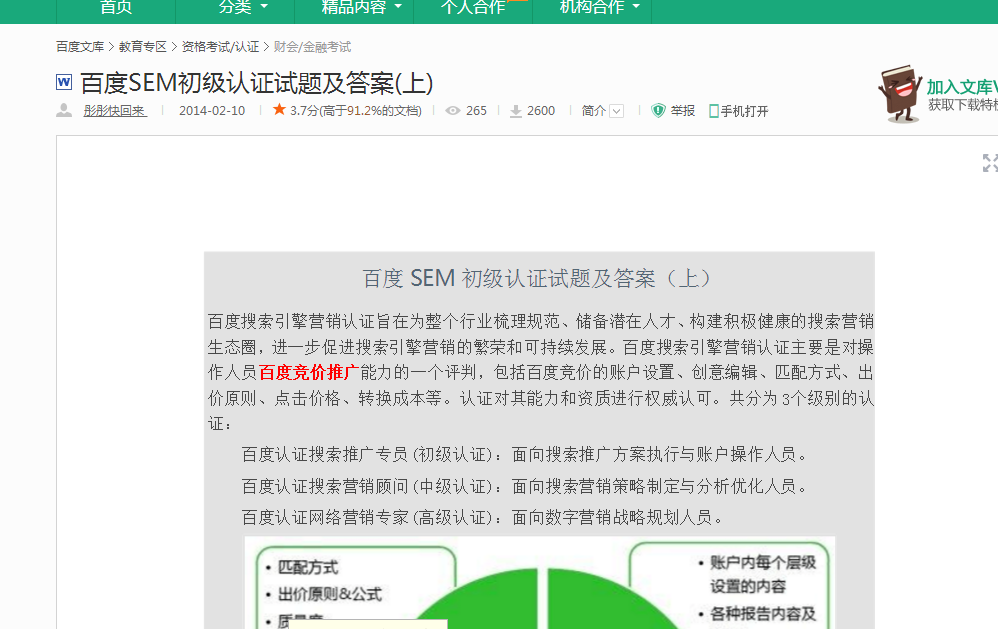The height and width of the screenshot is (629, 998).
Task: Expand the 分类 dropdown menu
Action: (x=242, y=8)
